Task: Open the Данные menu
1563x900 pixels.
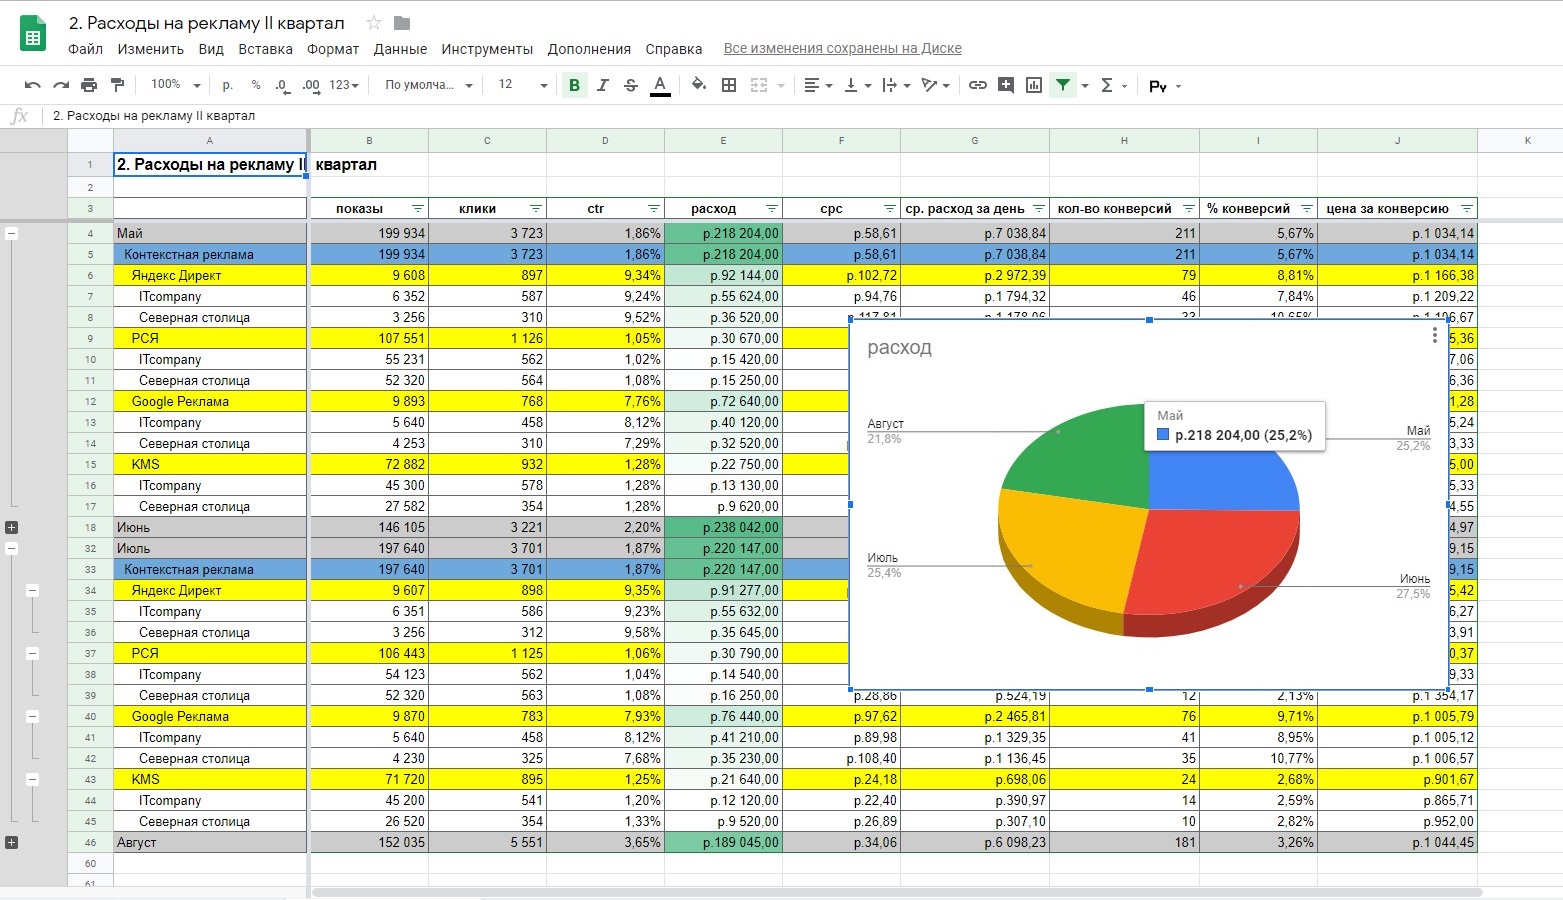Action: tap(400, 49)
